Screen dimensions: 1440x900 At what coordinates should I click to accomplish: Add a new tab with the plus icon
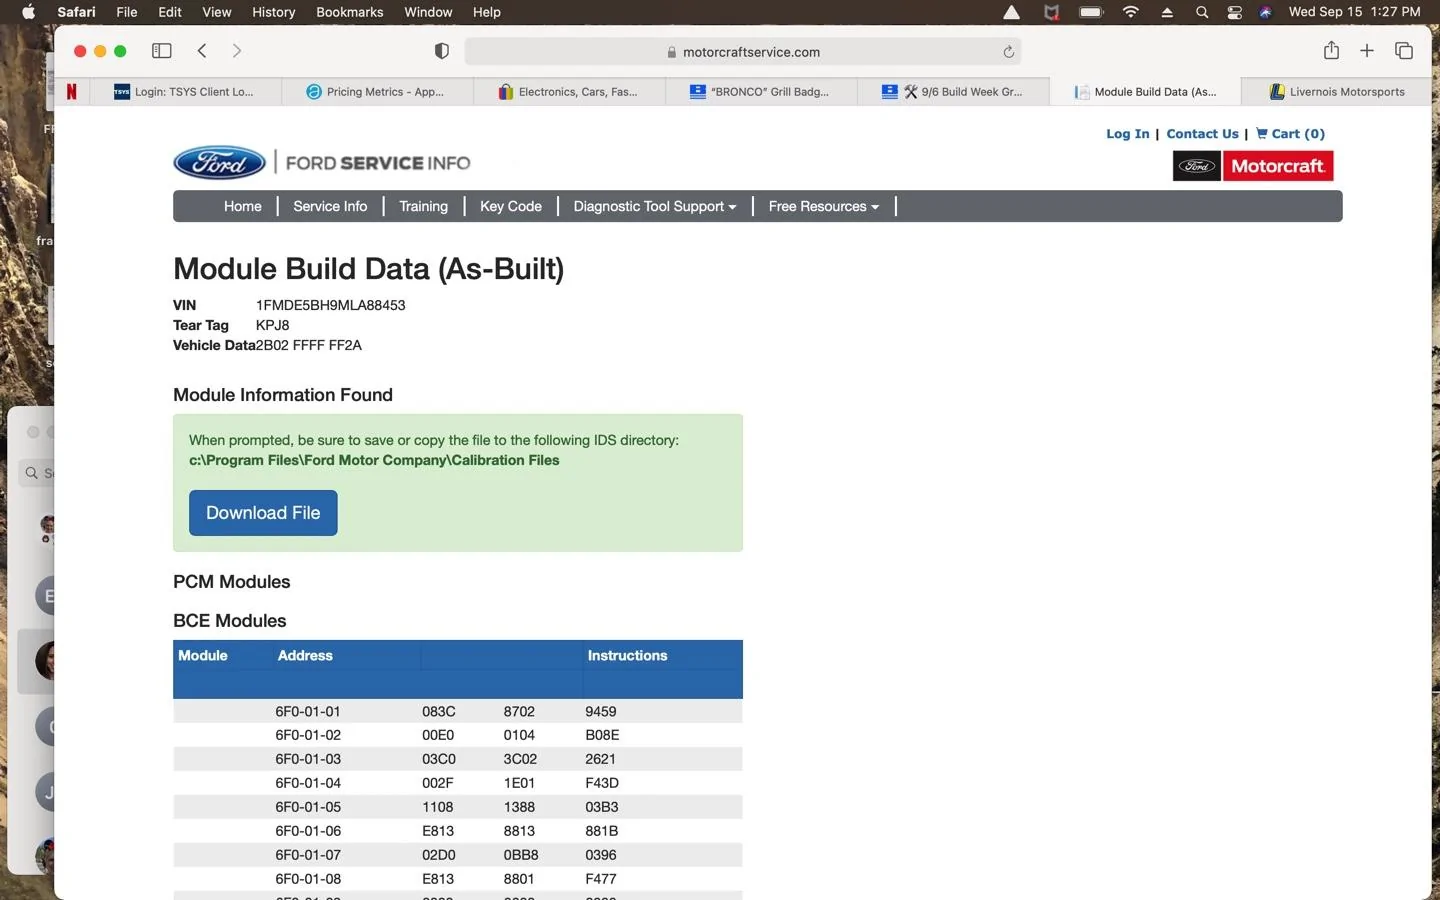tap(1367, 51)
